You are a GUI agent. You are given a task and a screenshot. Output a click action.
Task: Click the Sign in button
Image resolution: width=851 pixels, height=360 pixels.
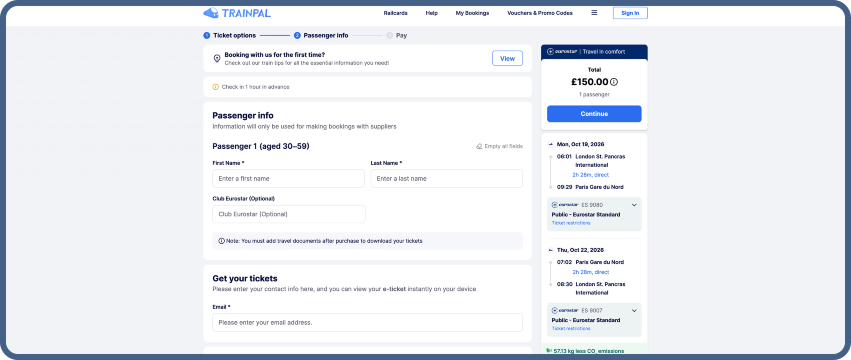coord(630,13)
